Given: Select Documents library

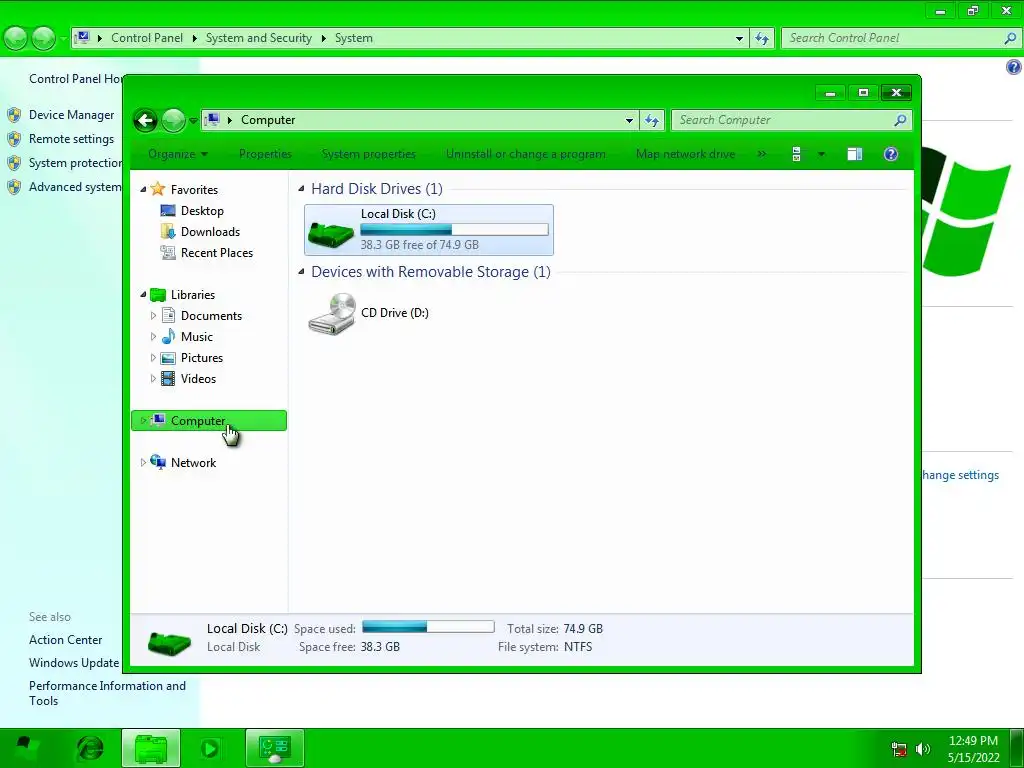Looking at the screenshot, I should click(x=211, y=315).
